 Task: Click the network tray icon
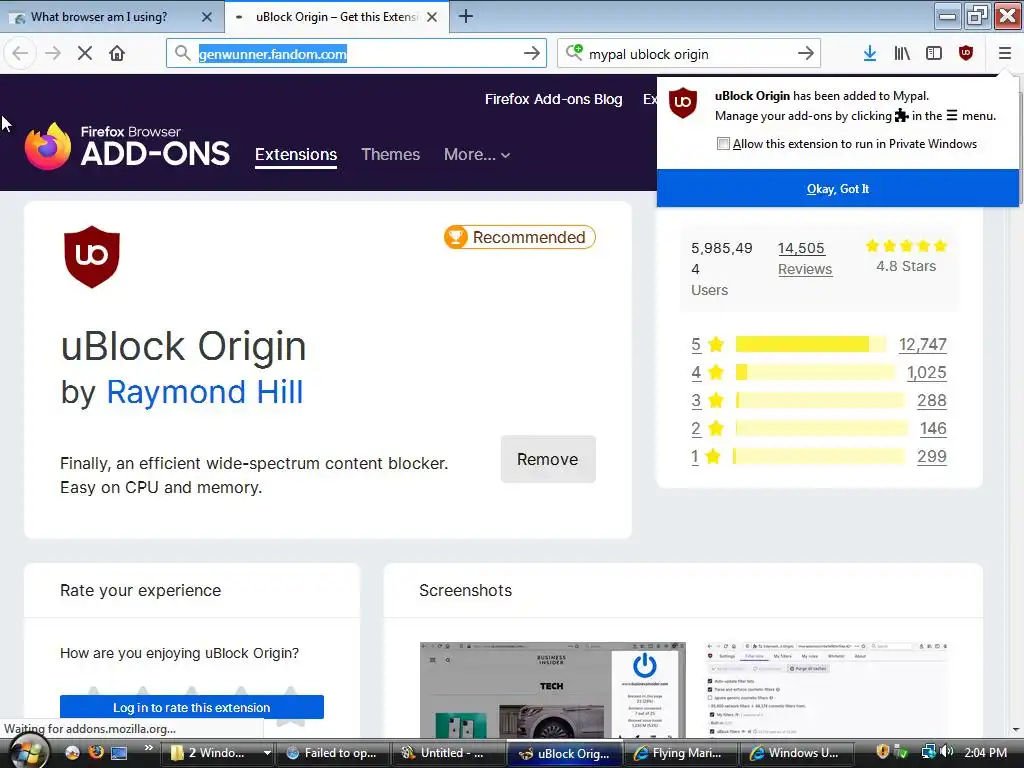tap(928, 752)
